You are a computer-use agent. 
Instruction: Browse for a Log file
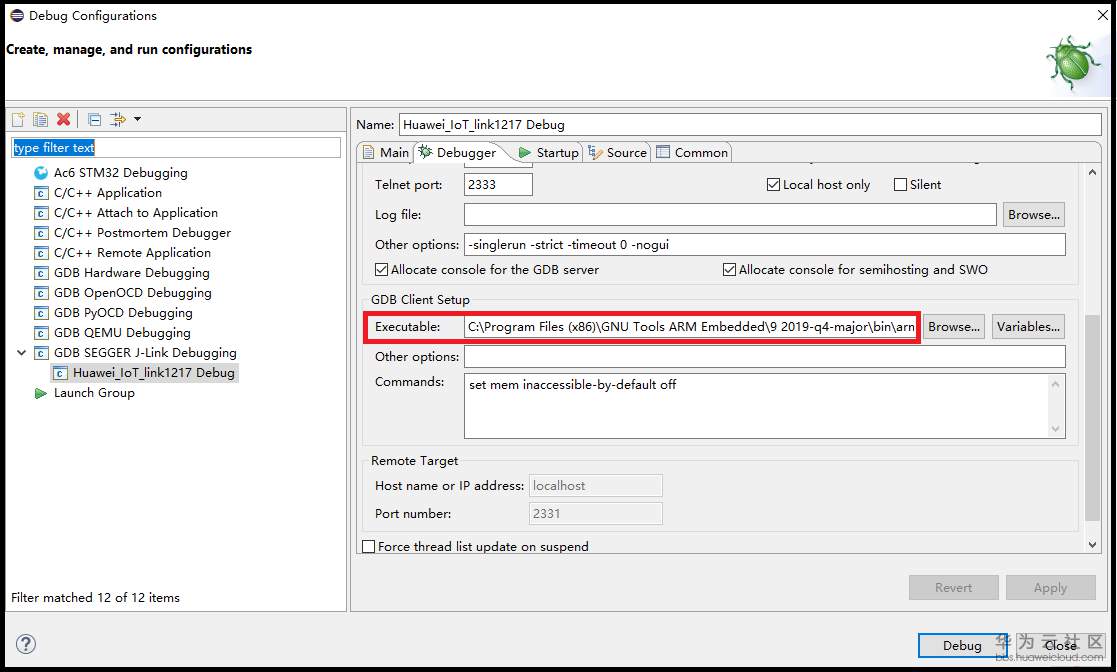[x=1034, y=214]
